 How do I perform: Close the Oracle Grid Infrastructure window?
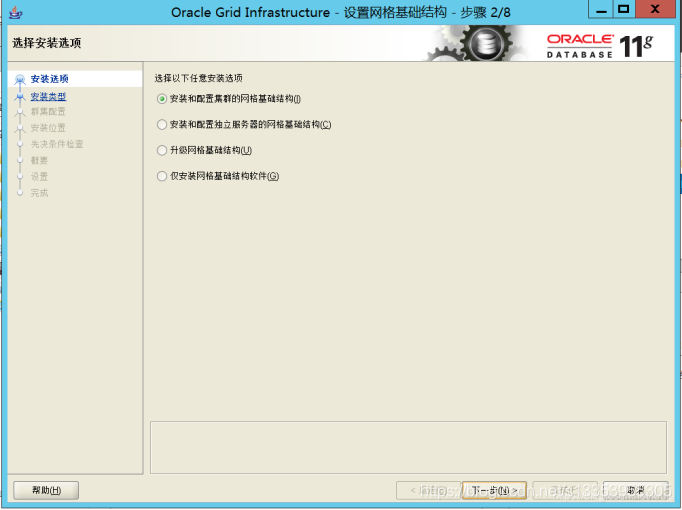[655, 10]
